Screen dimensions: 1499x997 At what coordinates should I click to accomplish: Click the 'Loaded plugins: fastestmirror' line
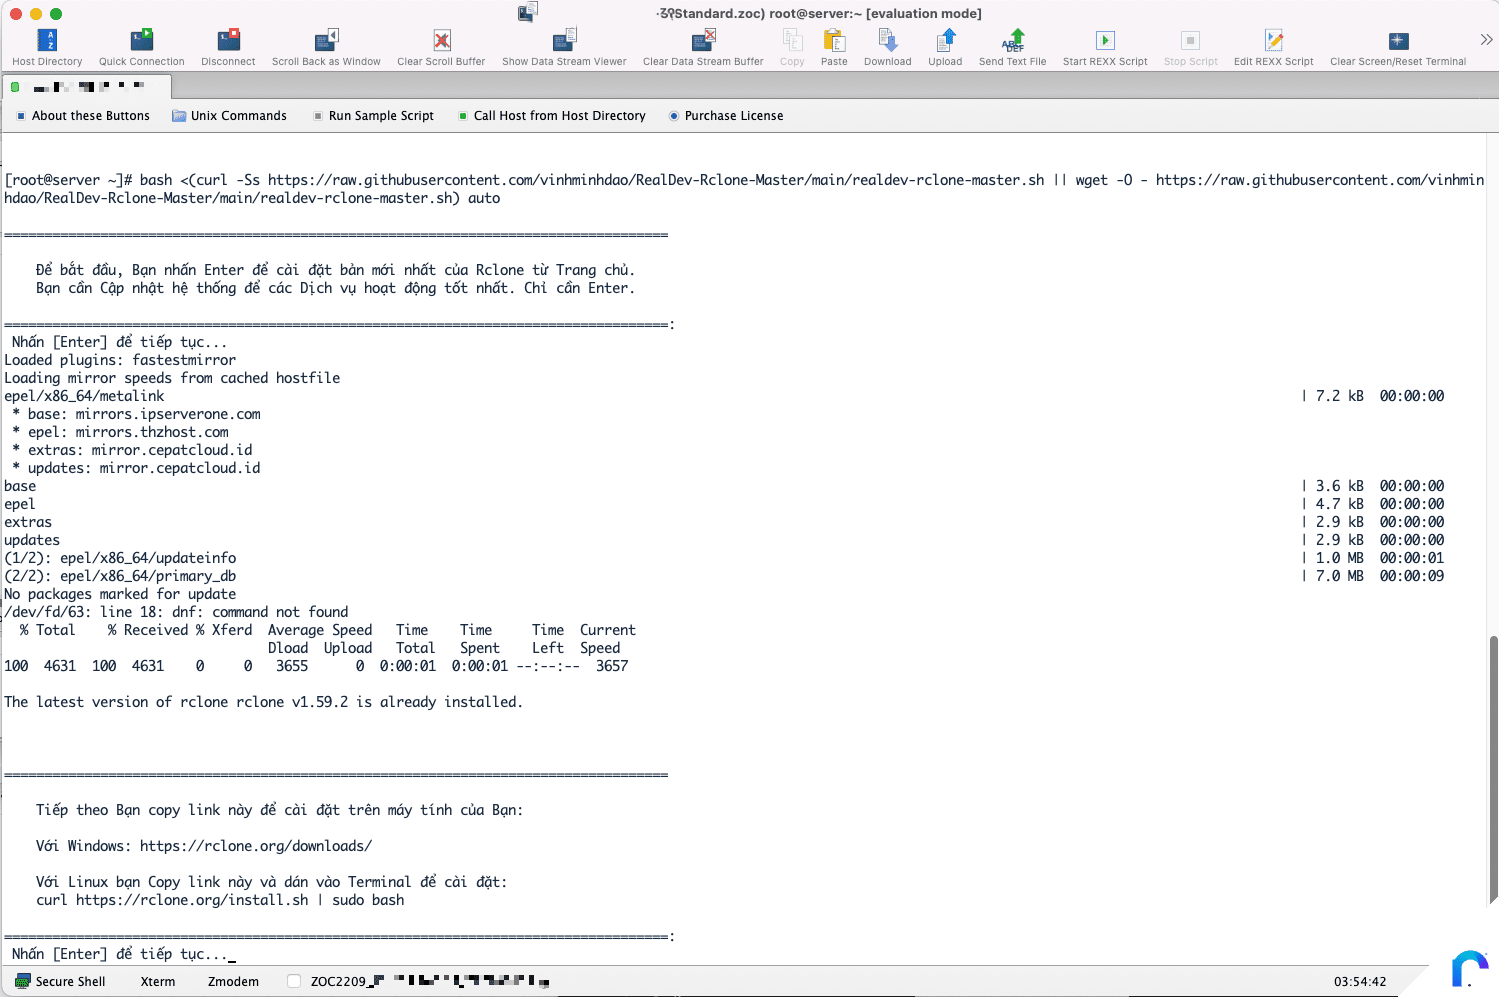tap(120, 360)
